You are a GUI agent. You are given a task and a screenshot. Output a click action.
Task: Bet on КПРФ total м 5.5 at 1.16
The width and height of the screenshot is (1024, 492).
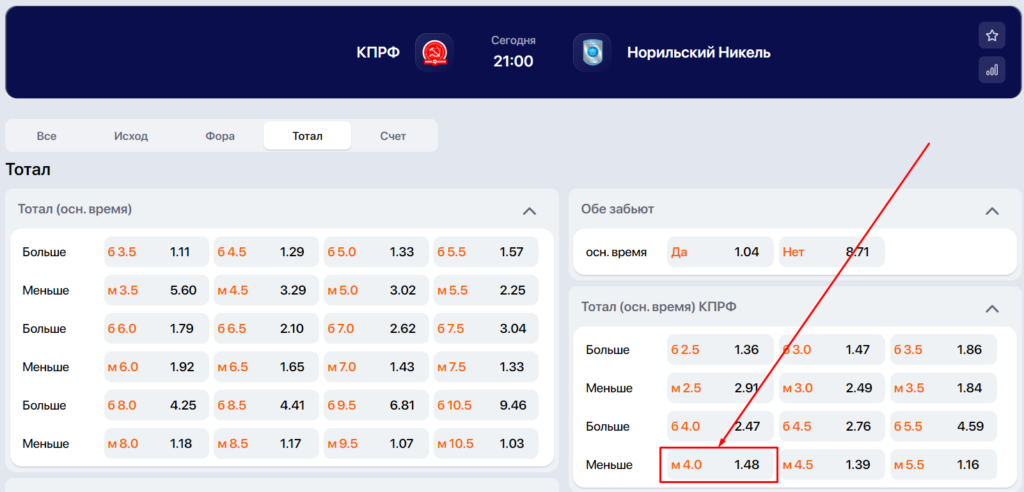pos(944,465)
